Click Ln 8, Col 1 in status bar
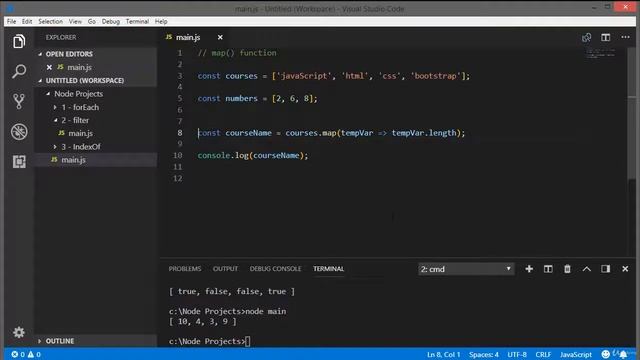Screen dimensions: 640x360 (444, 354)
